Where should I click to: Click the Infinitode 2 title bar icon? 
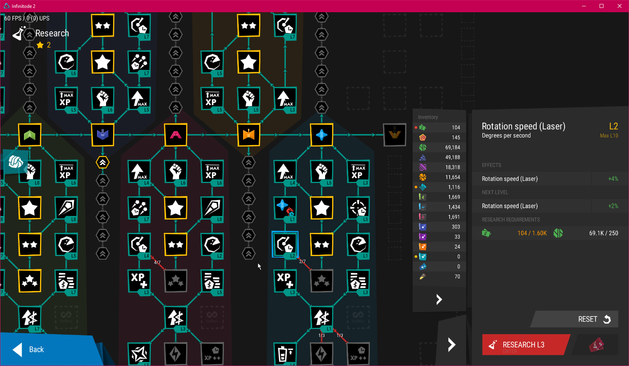(x=6, y=6)
